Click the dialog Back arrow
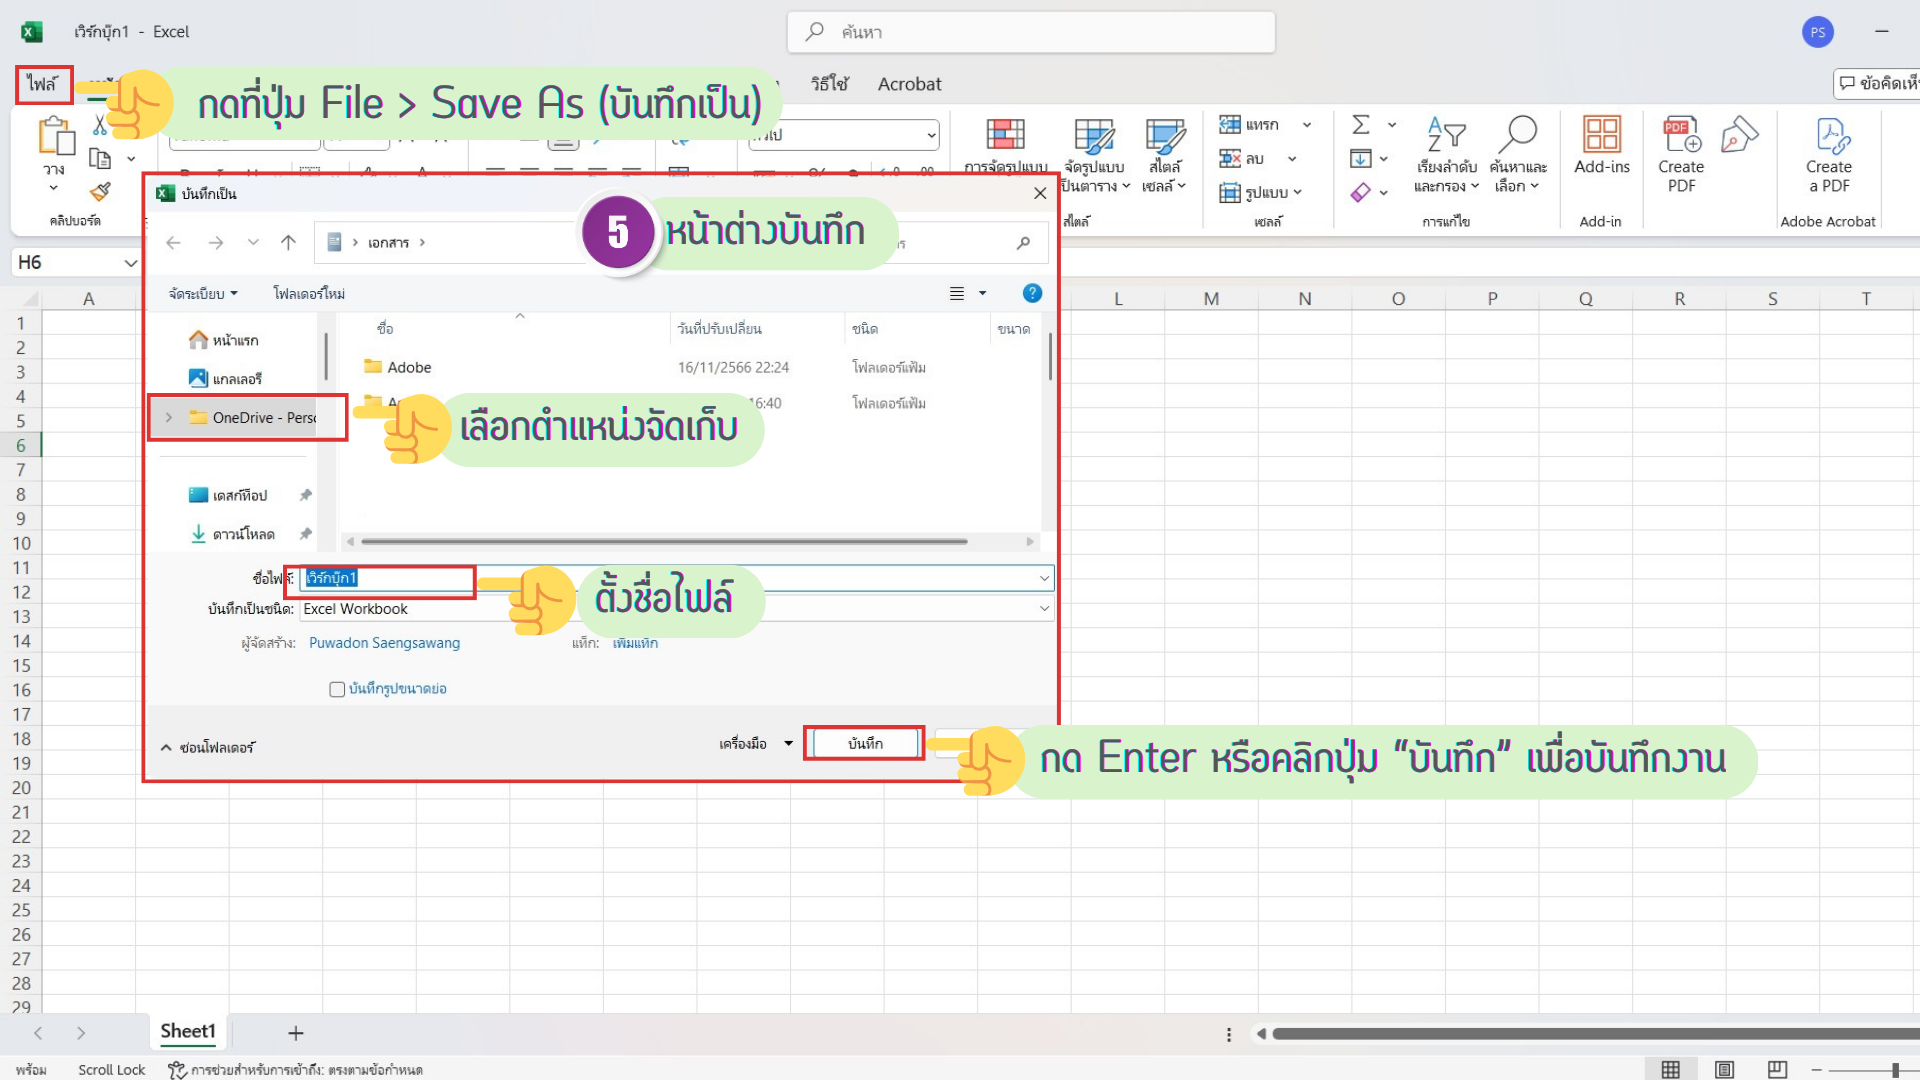1920x1080 pixels. click(173, 242)
